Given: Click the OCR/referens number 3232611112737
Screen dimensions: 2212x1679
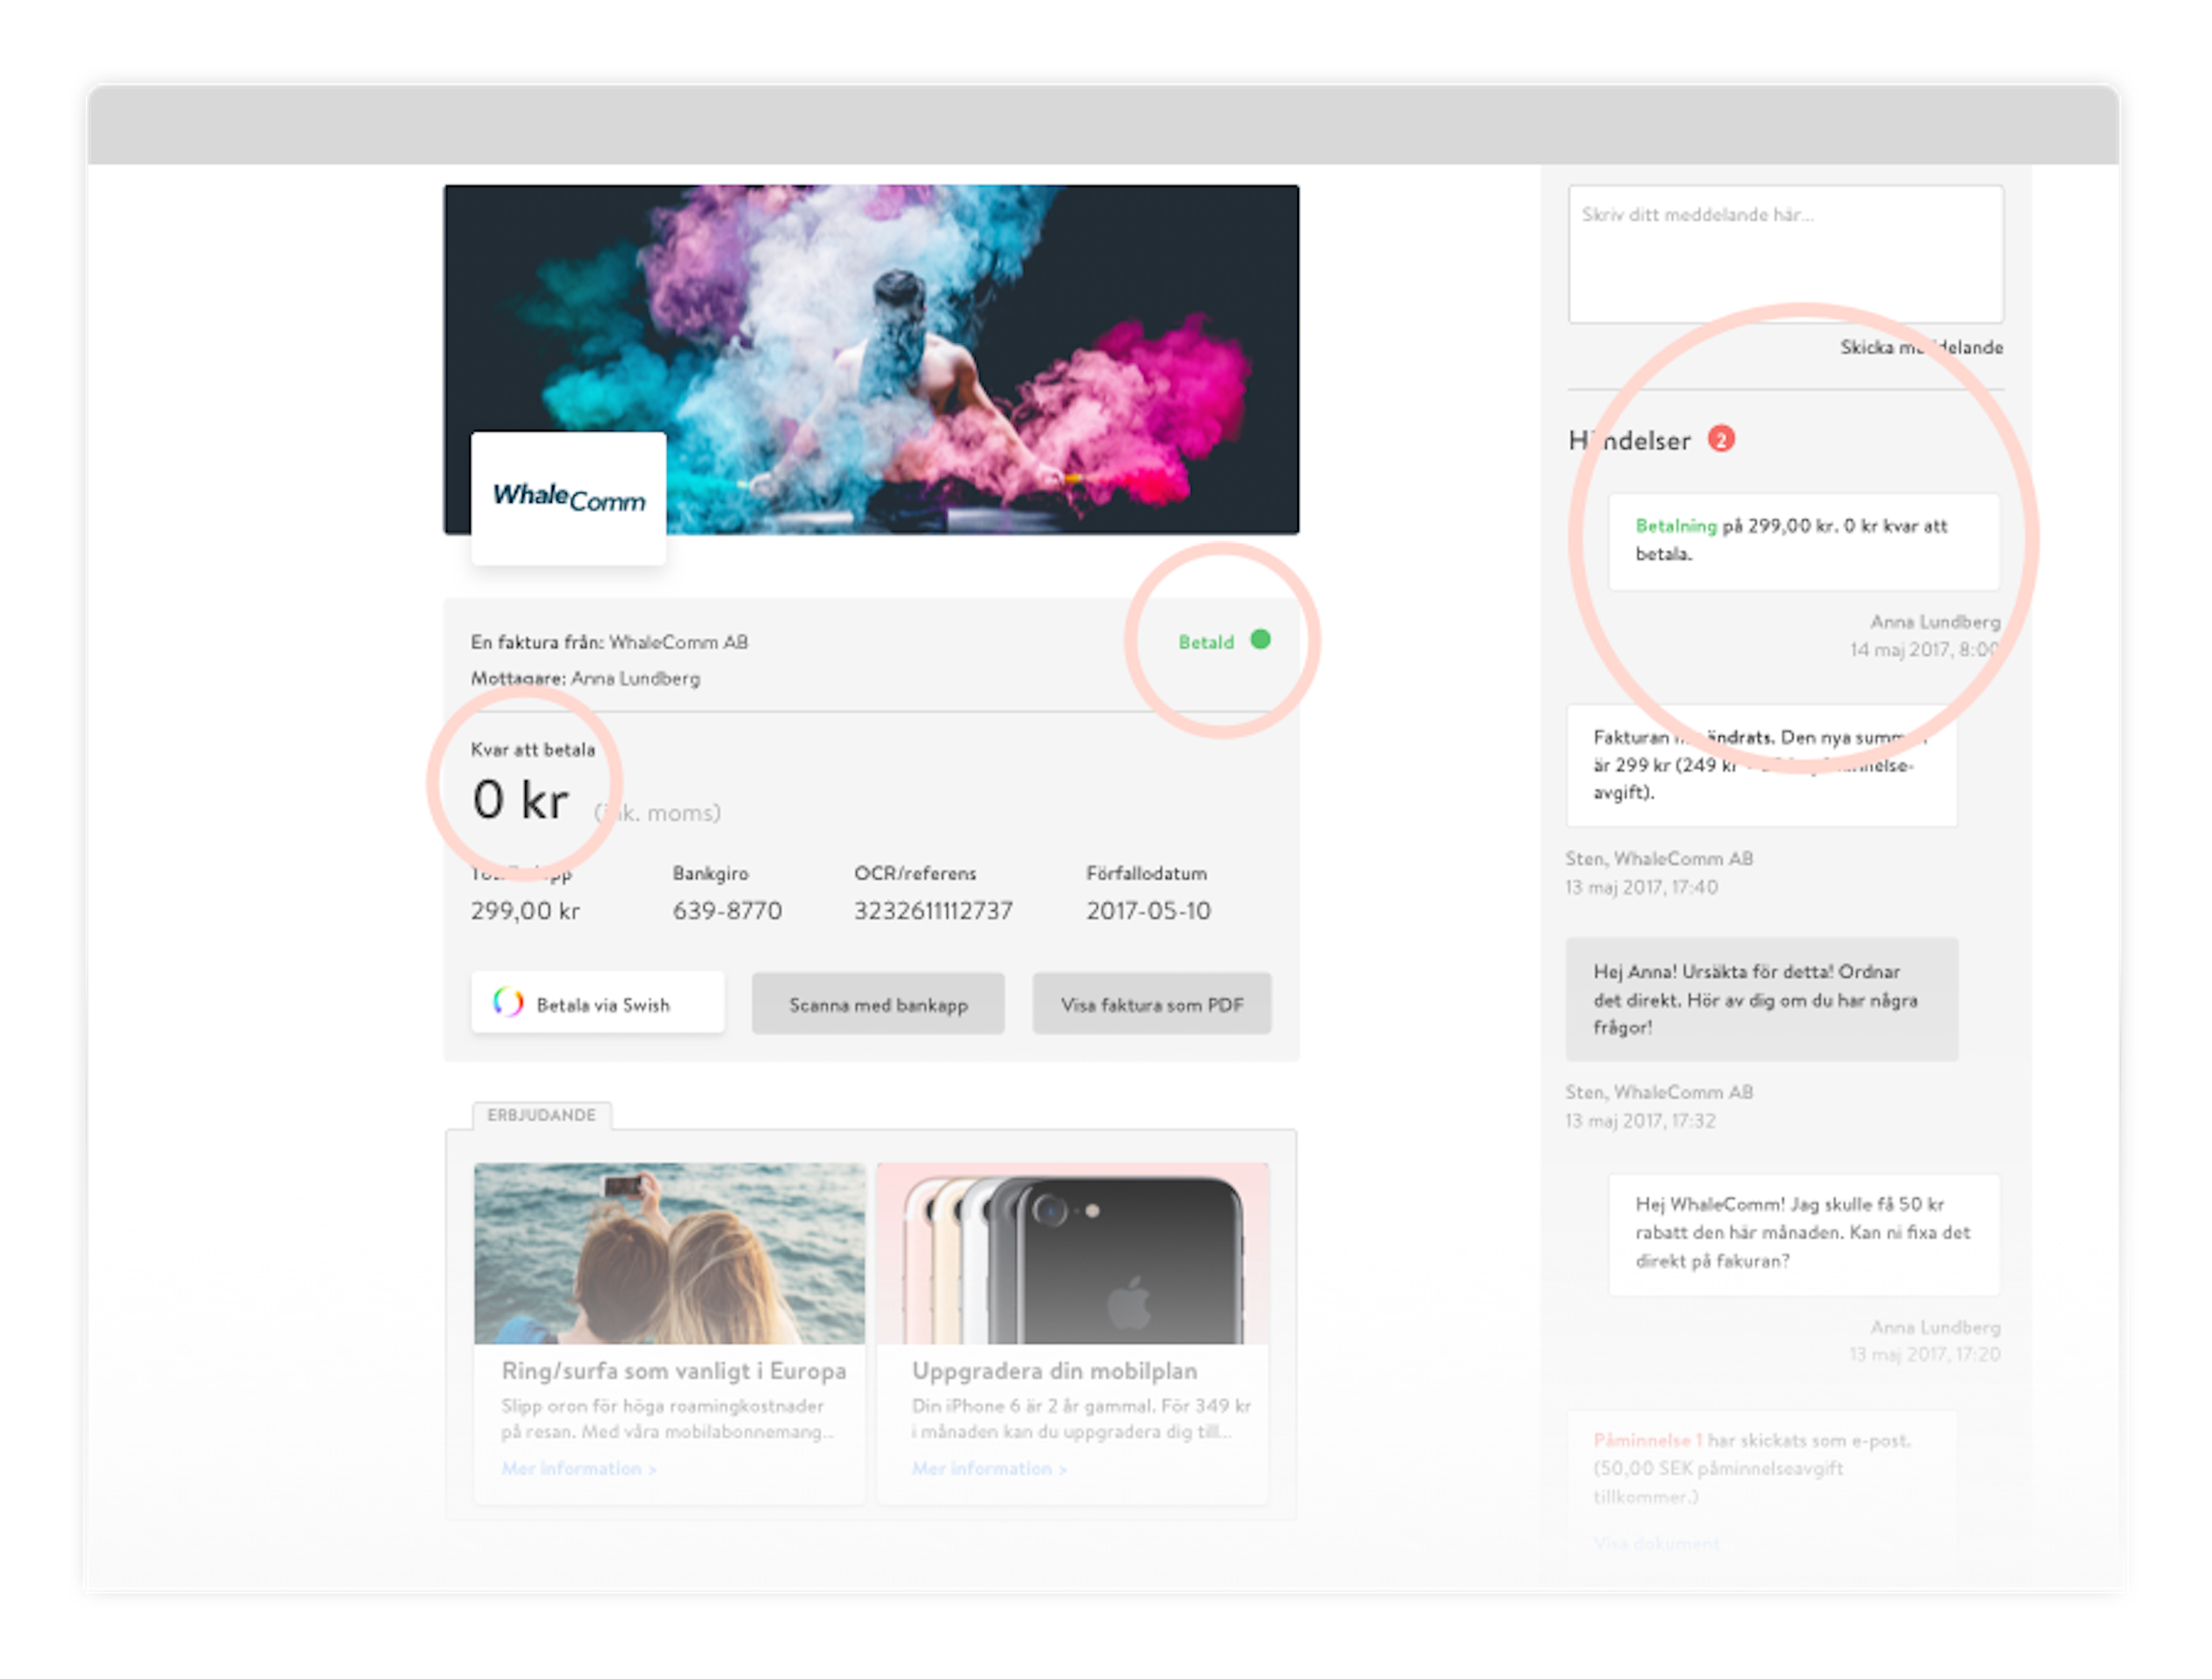Looking at the screenshot, I should pos(933,910).
